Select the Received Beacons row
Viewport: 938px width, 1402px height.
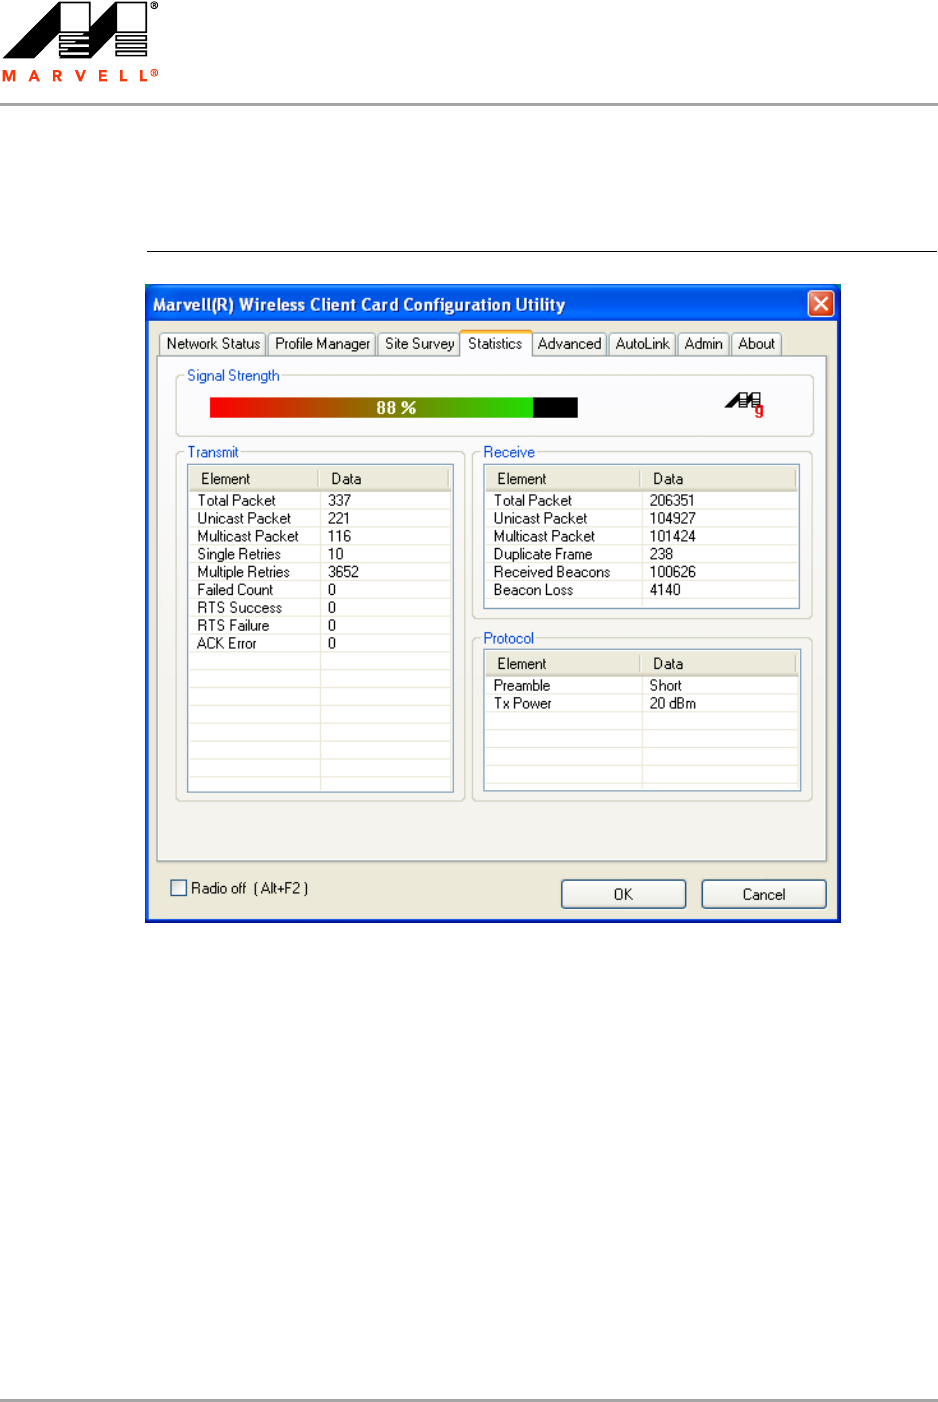pyautogui.click(x=641, y=572)
